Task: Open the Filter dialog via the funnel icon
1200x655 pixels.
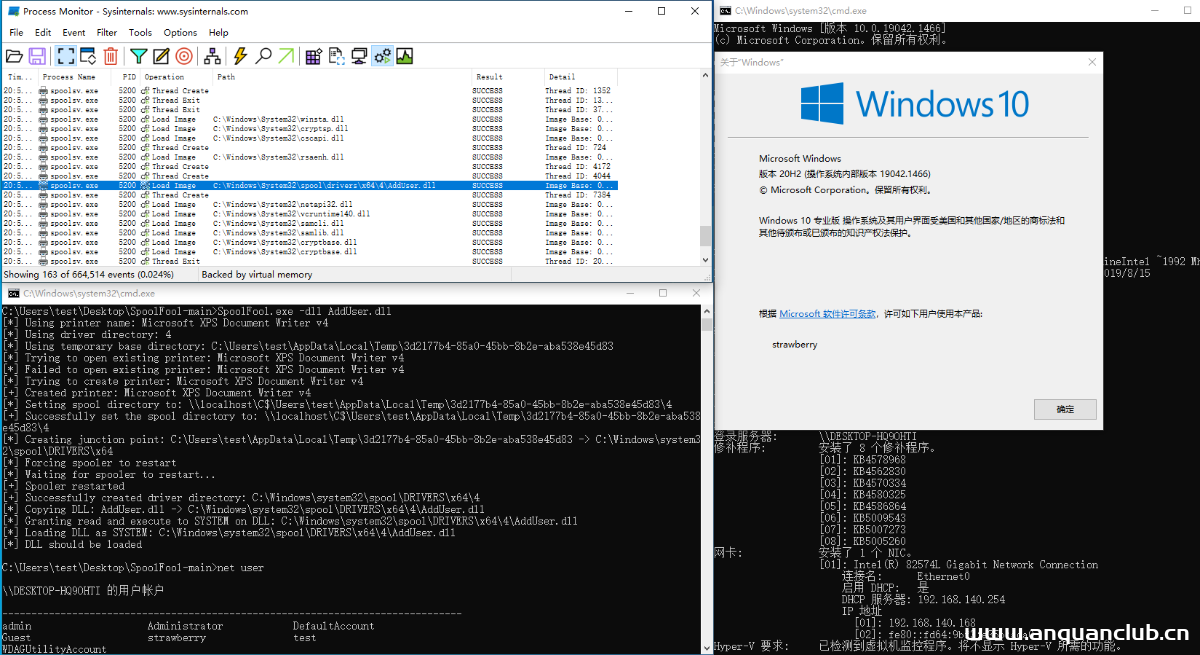Action: coord(138,57)
